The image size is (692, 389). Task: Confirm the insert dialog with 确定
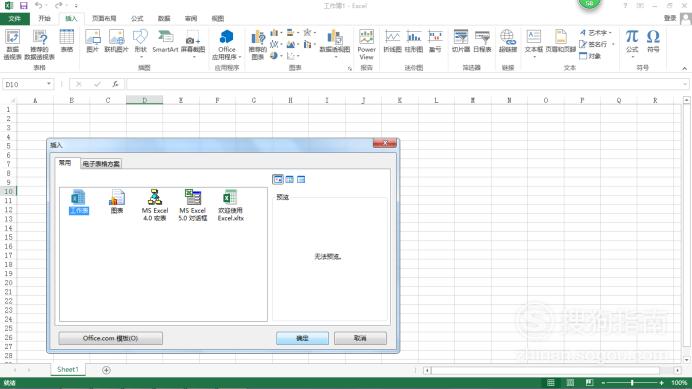point(302,338)
